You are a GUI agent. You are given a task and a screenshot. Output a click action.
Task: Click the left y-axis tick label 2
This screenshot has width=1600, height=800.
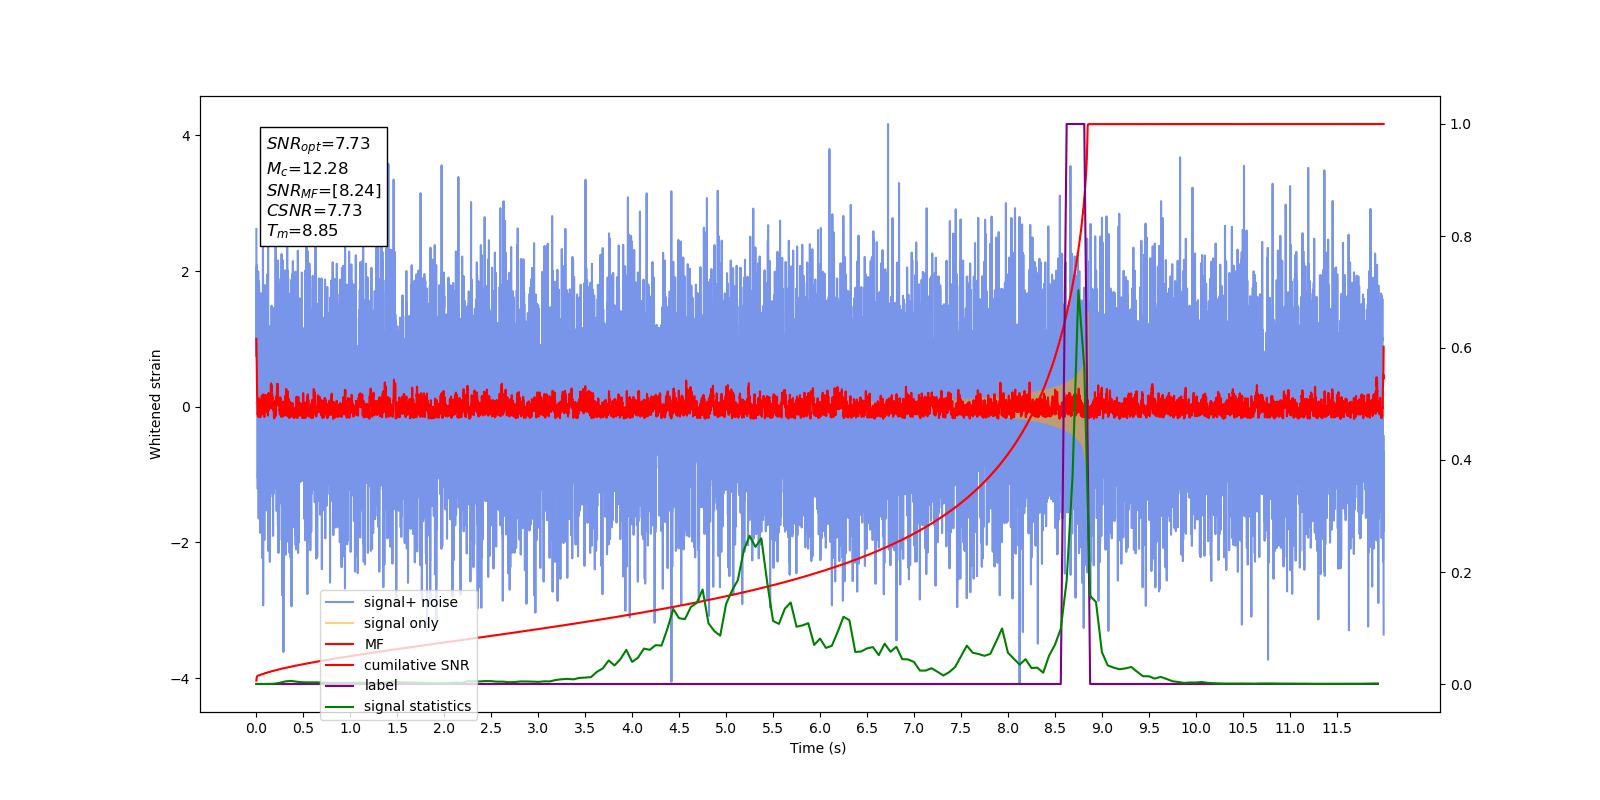click(x=185, y=272)
